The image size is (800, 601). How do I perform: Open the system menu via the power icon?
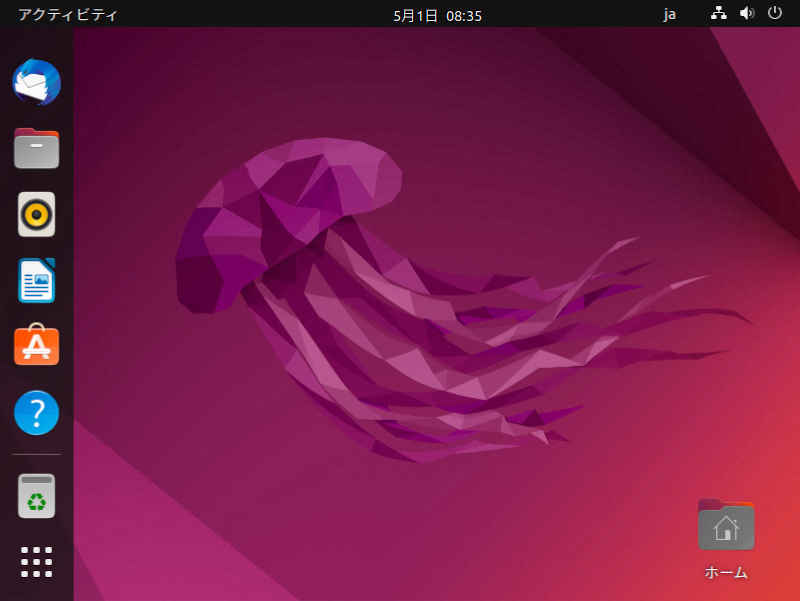tap(775, 14)
